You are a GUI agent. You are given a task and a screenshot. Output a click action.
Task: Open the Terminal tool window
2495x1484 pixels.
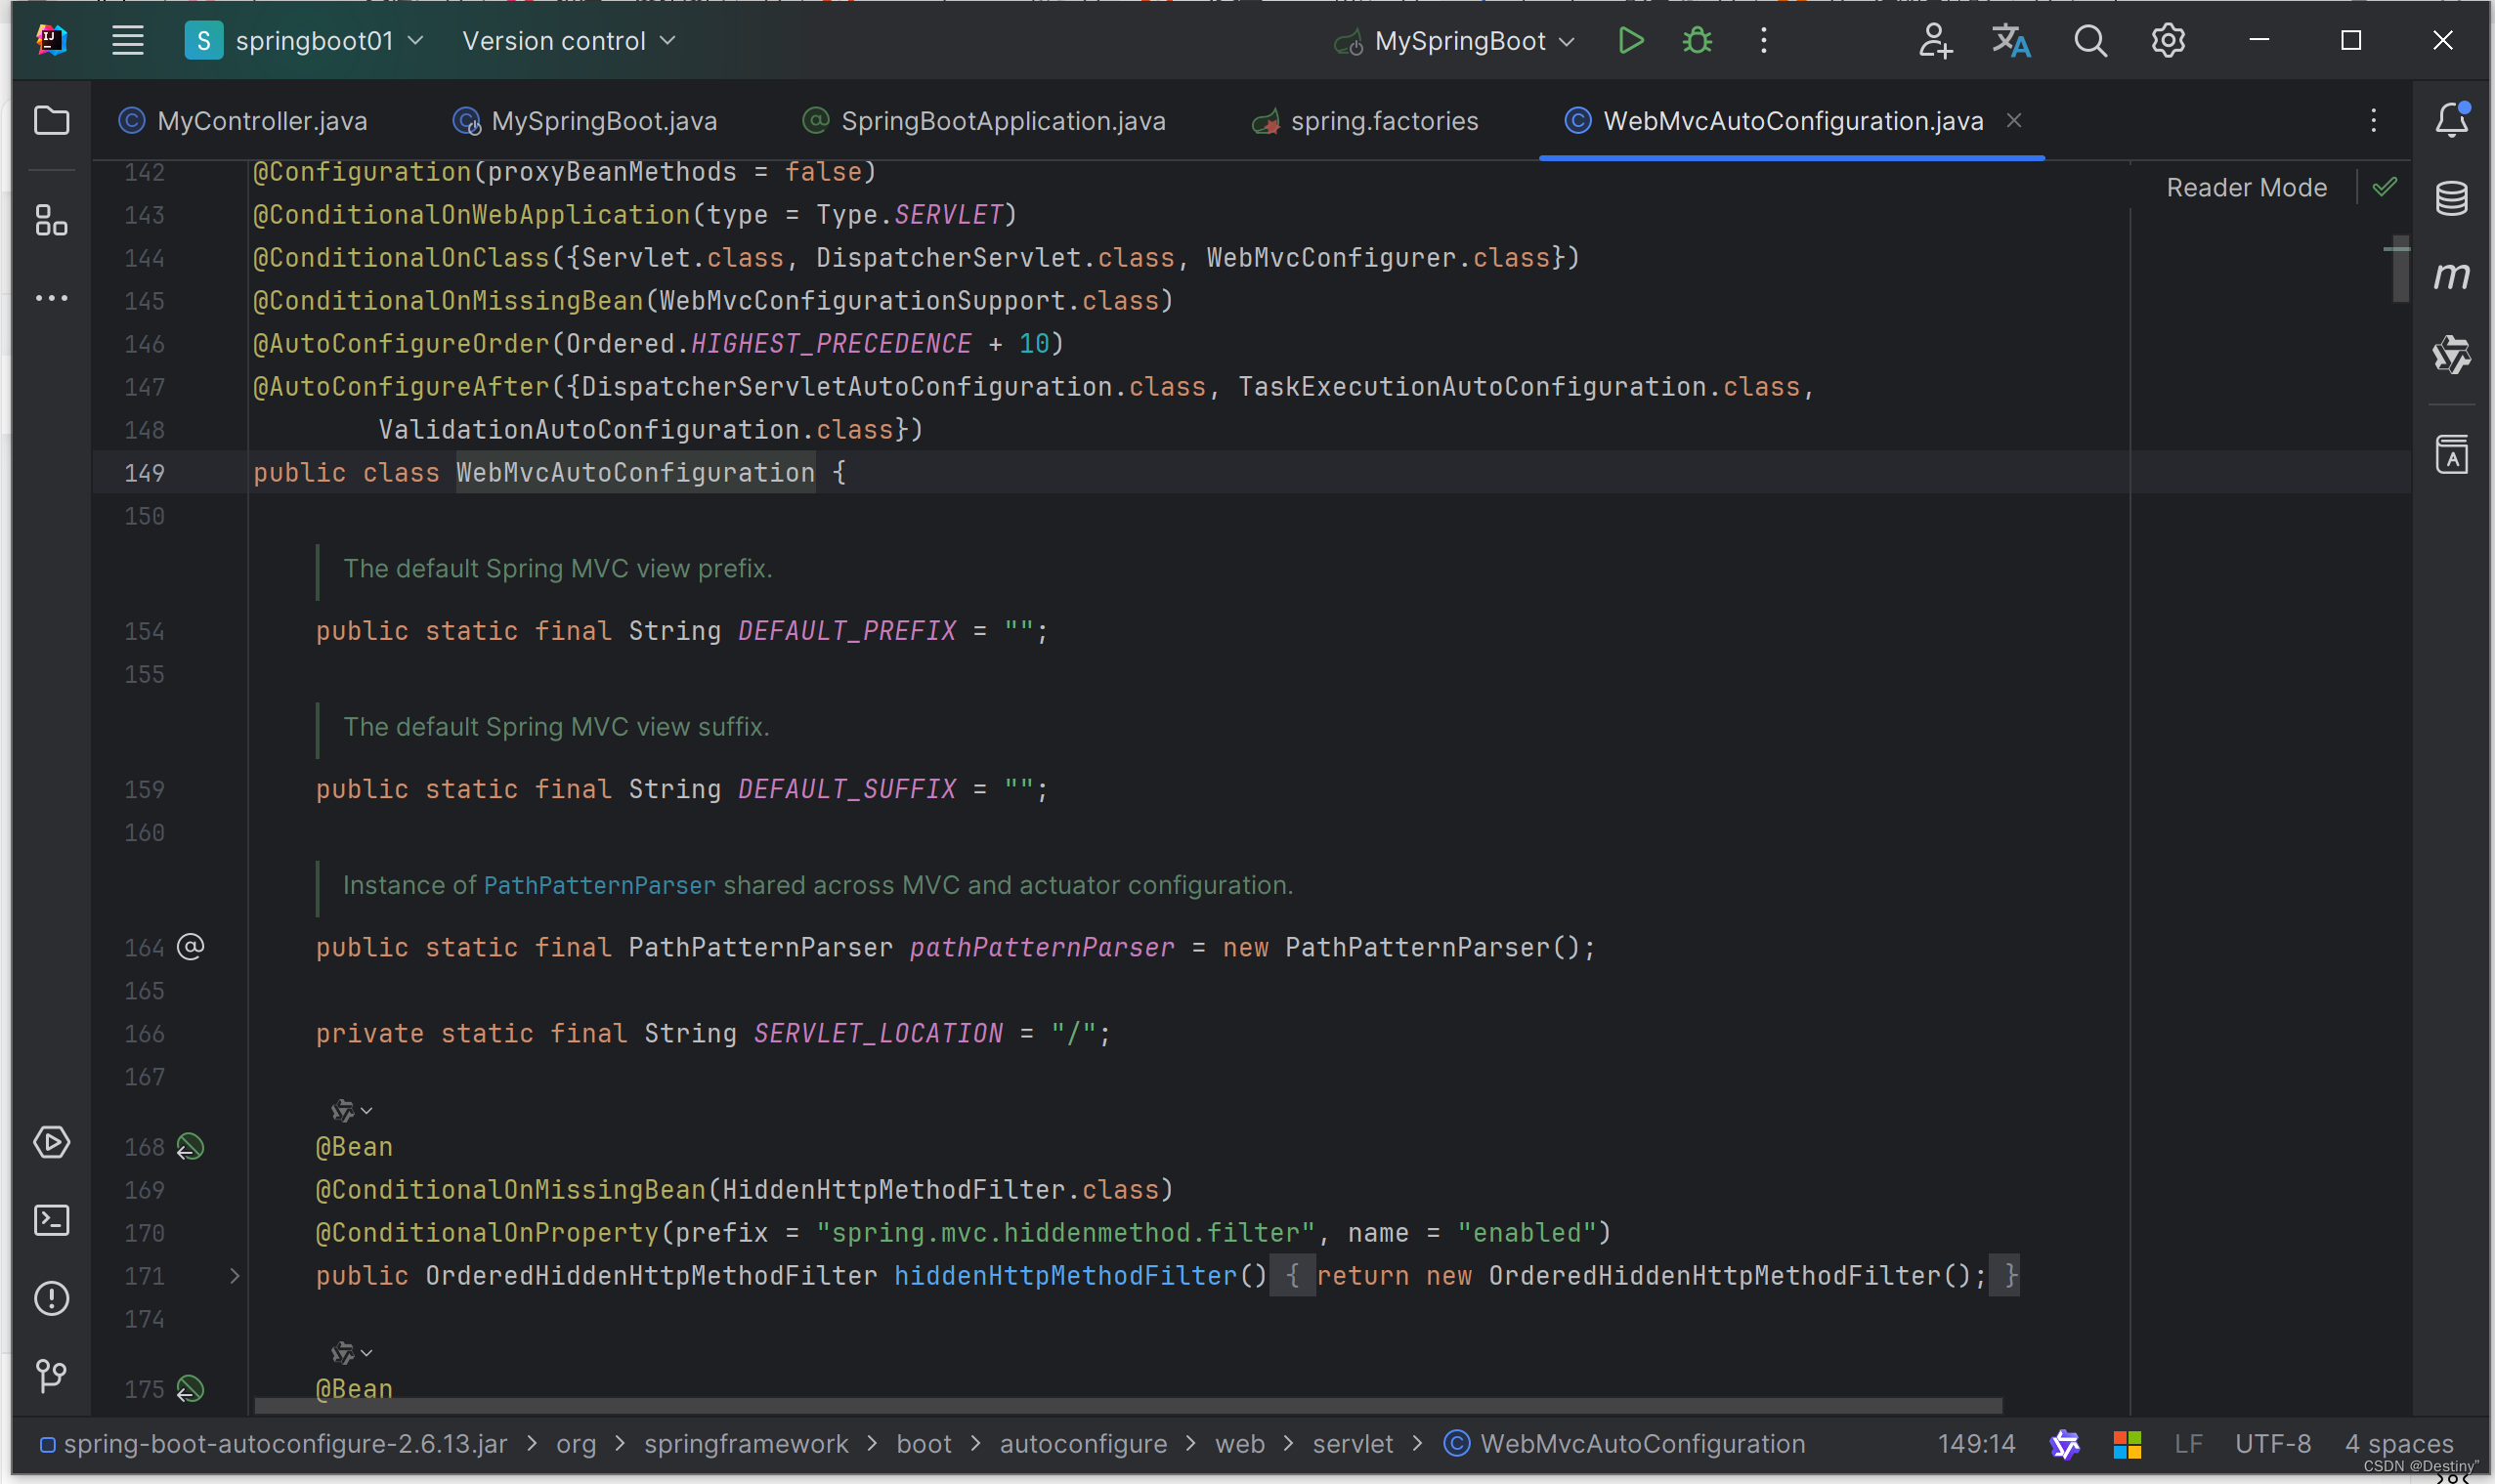pos(51,1220)
